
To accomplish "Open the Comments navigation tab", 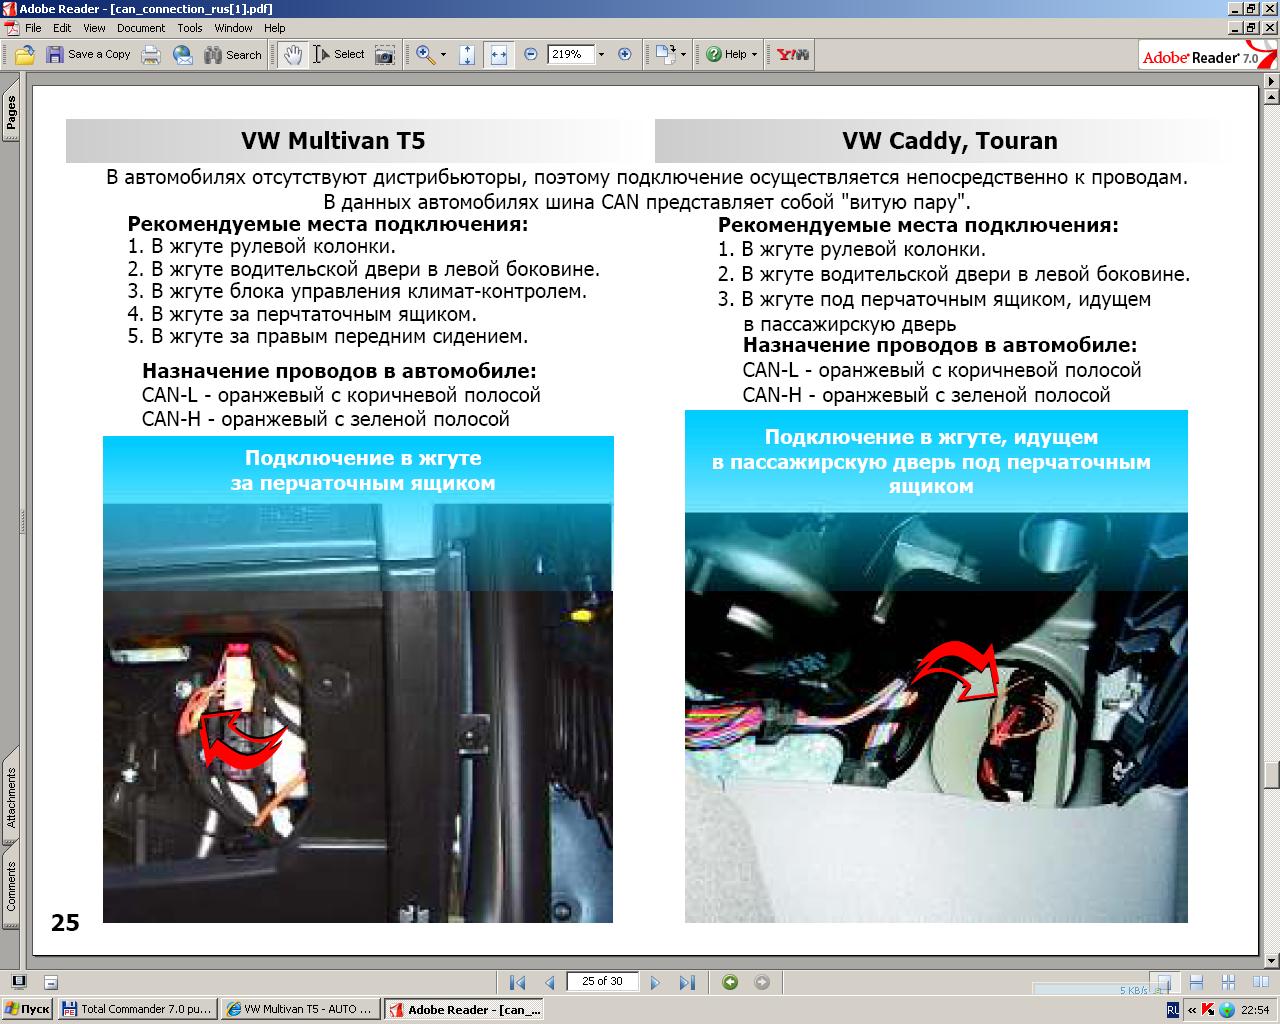I will coord(11,886).
